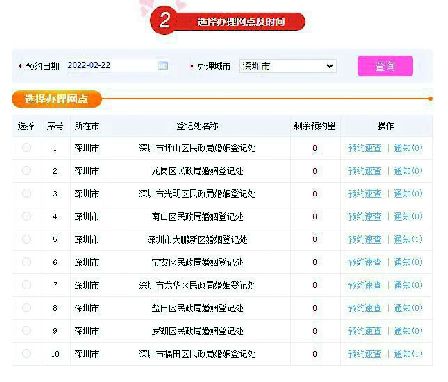The image size is (448, 382).
Task: Click the orange 选择办理网点 section tab
Action: pyautogui.click(x=56, y=99)
